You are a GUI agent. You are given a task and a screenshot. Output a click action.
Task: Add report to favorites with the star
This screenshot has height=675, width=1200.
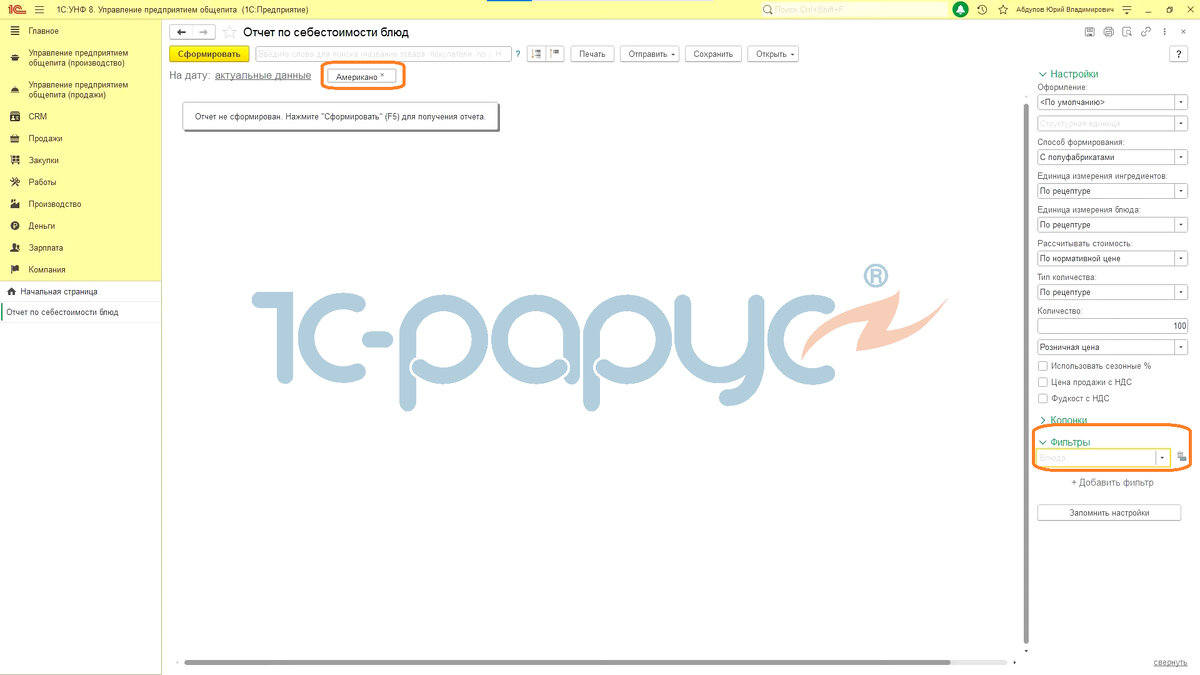coord(229,32)
